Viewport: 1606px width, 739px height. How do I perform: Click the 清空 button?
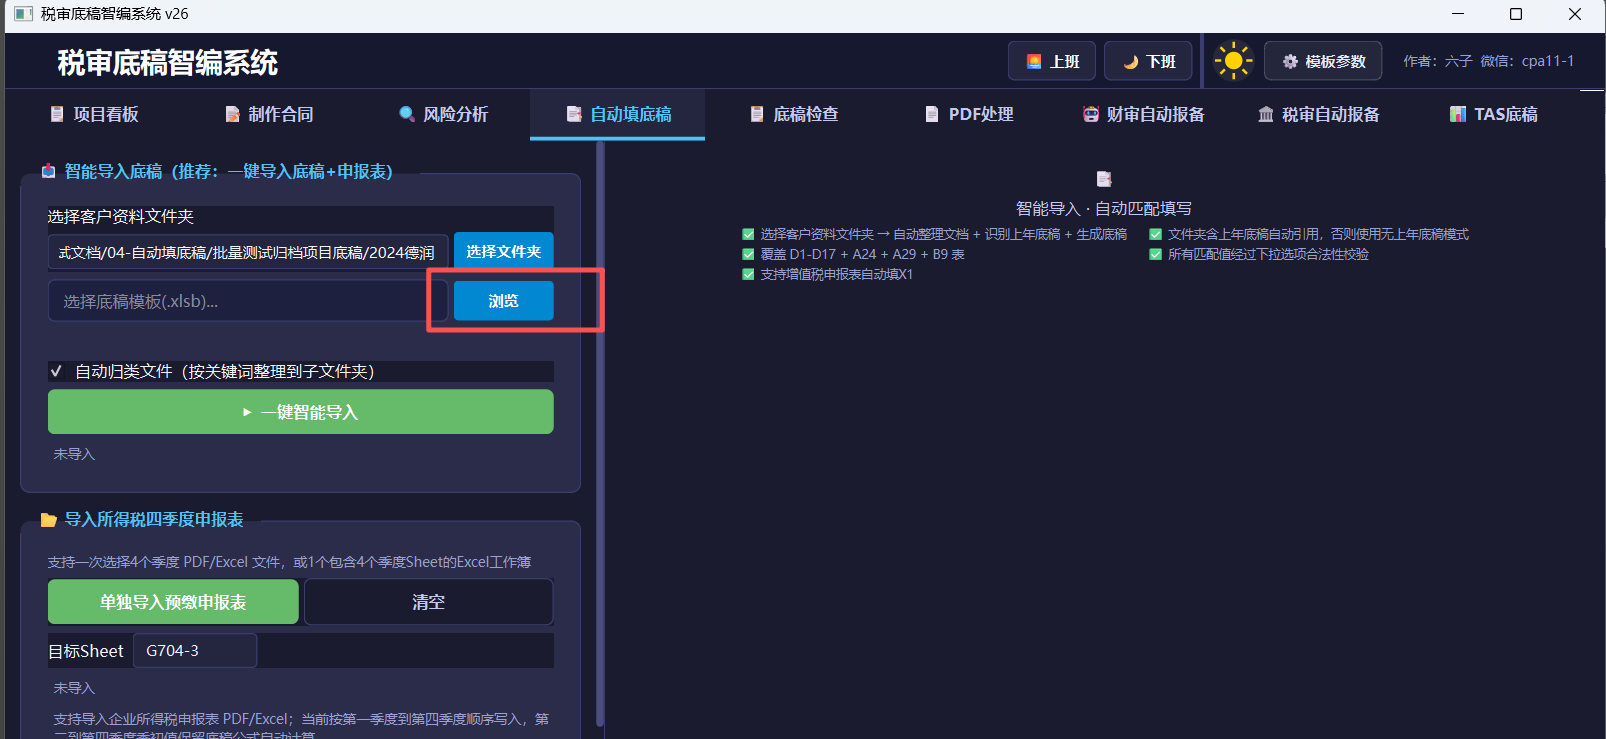(x=428, y=602)
